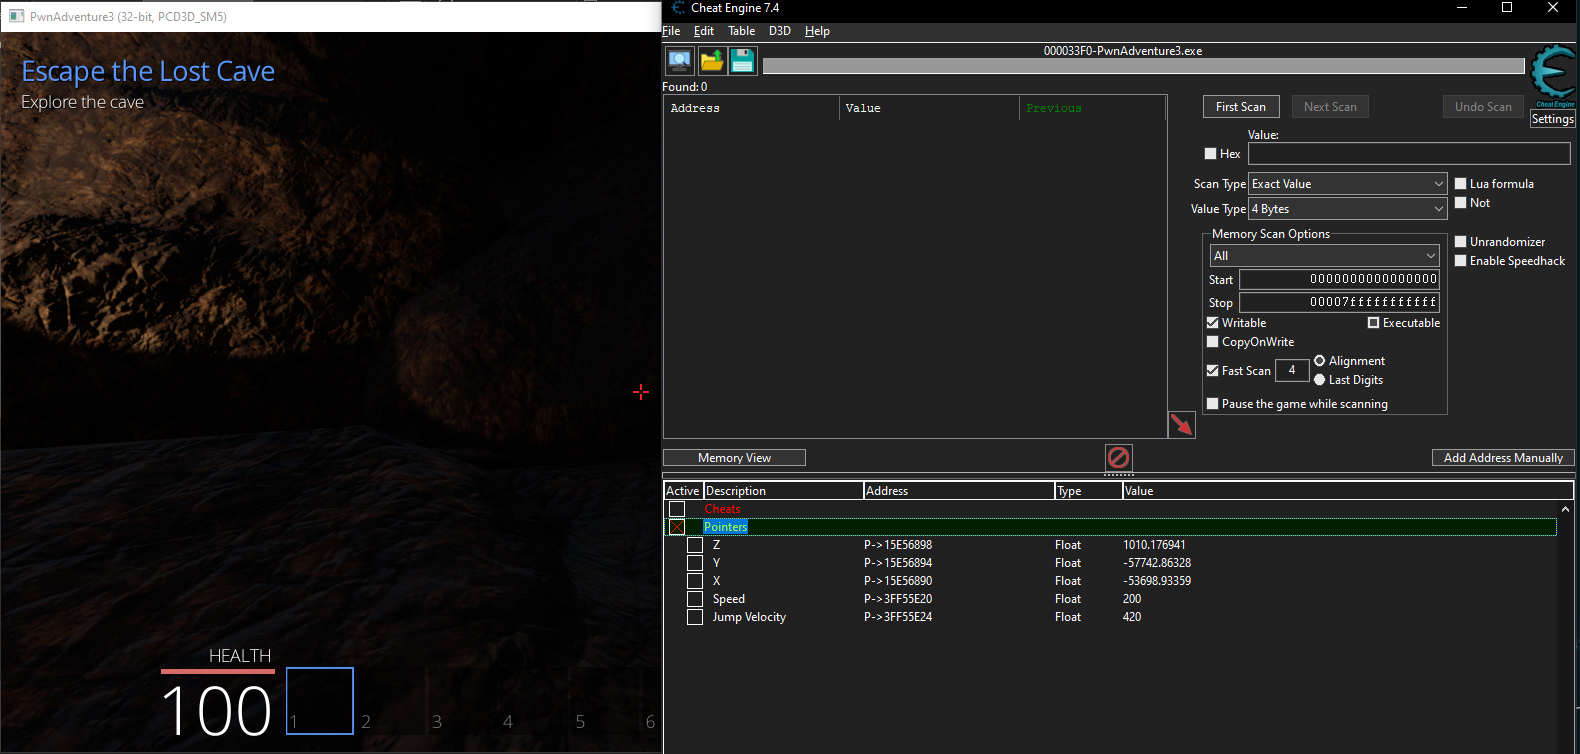
Task: Open Memory View
Action: 734,458
